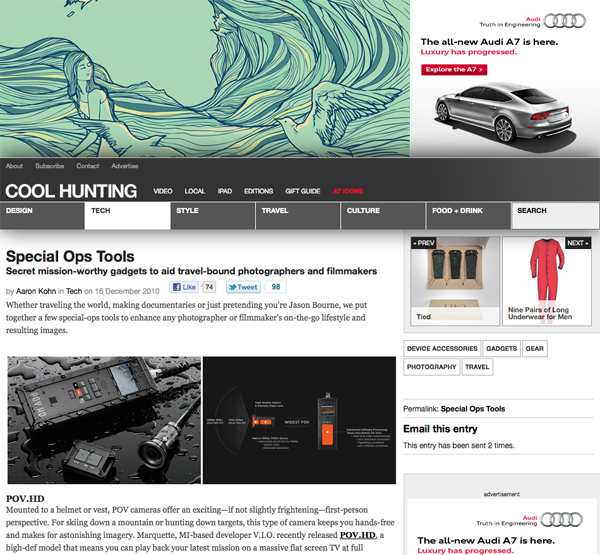Select the Device Accessories tag
The width and height of the screenshot is (600, 555).
point(441,348)
